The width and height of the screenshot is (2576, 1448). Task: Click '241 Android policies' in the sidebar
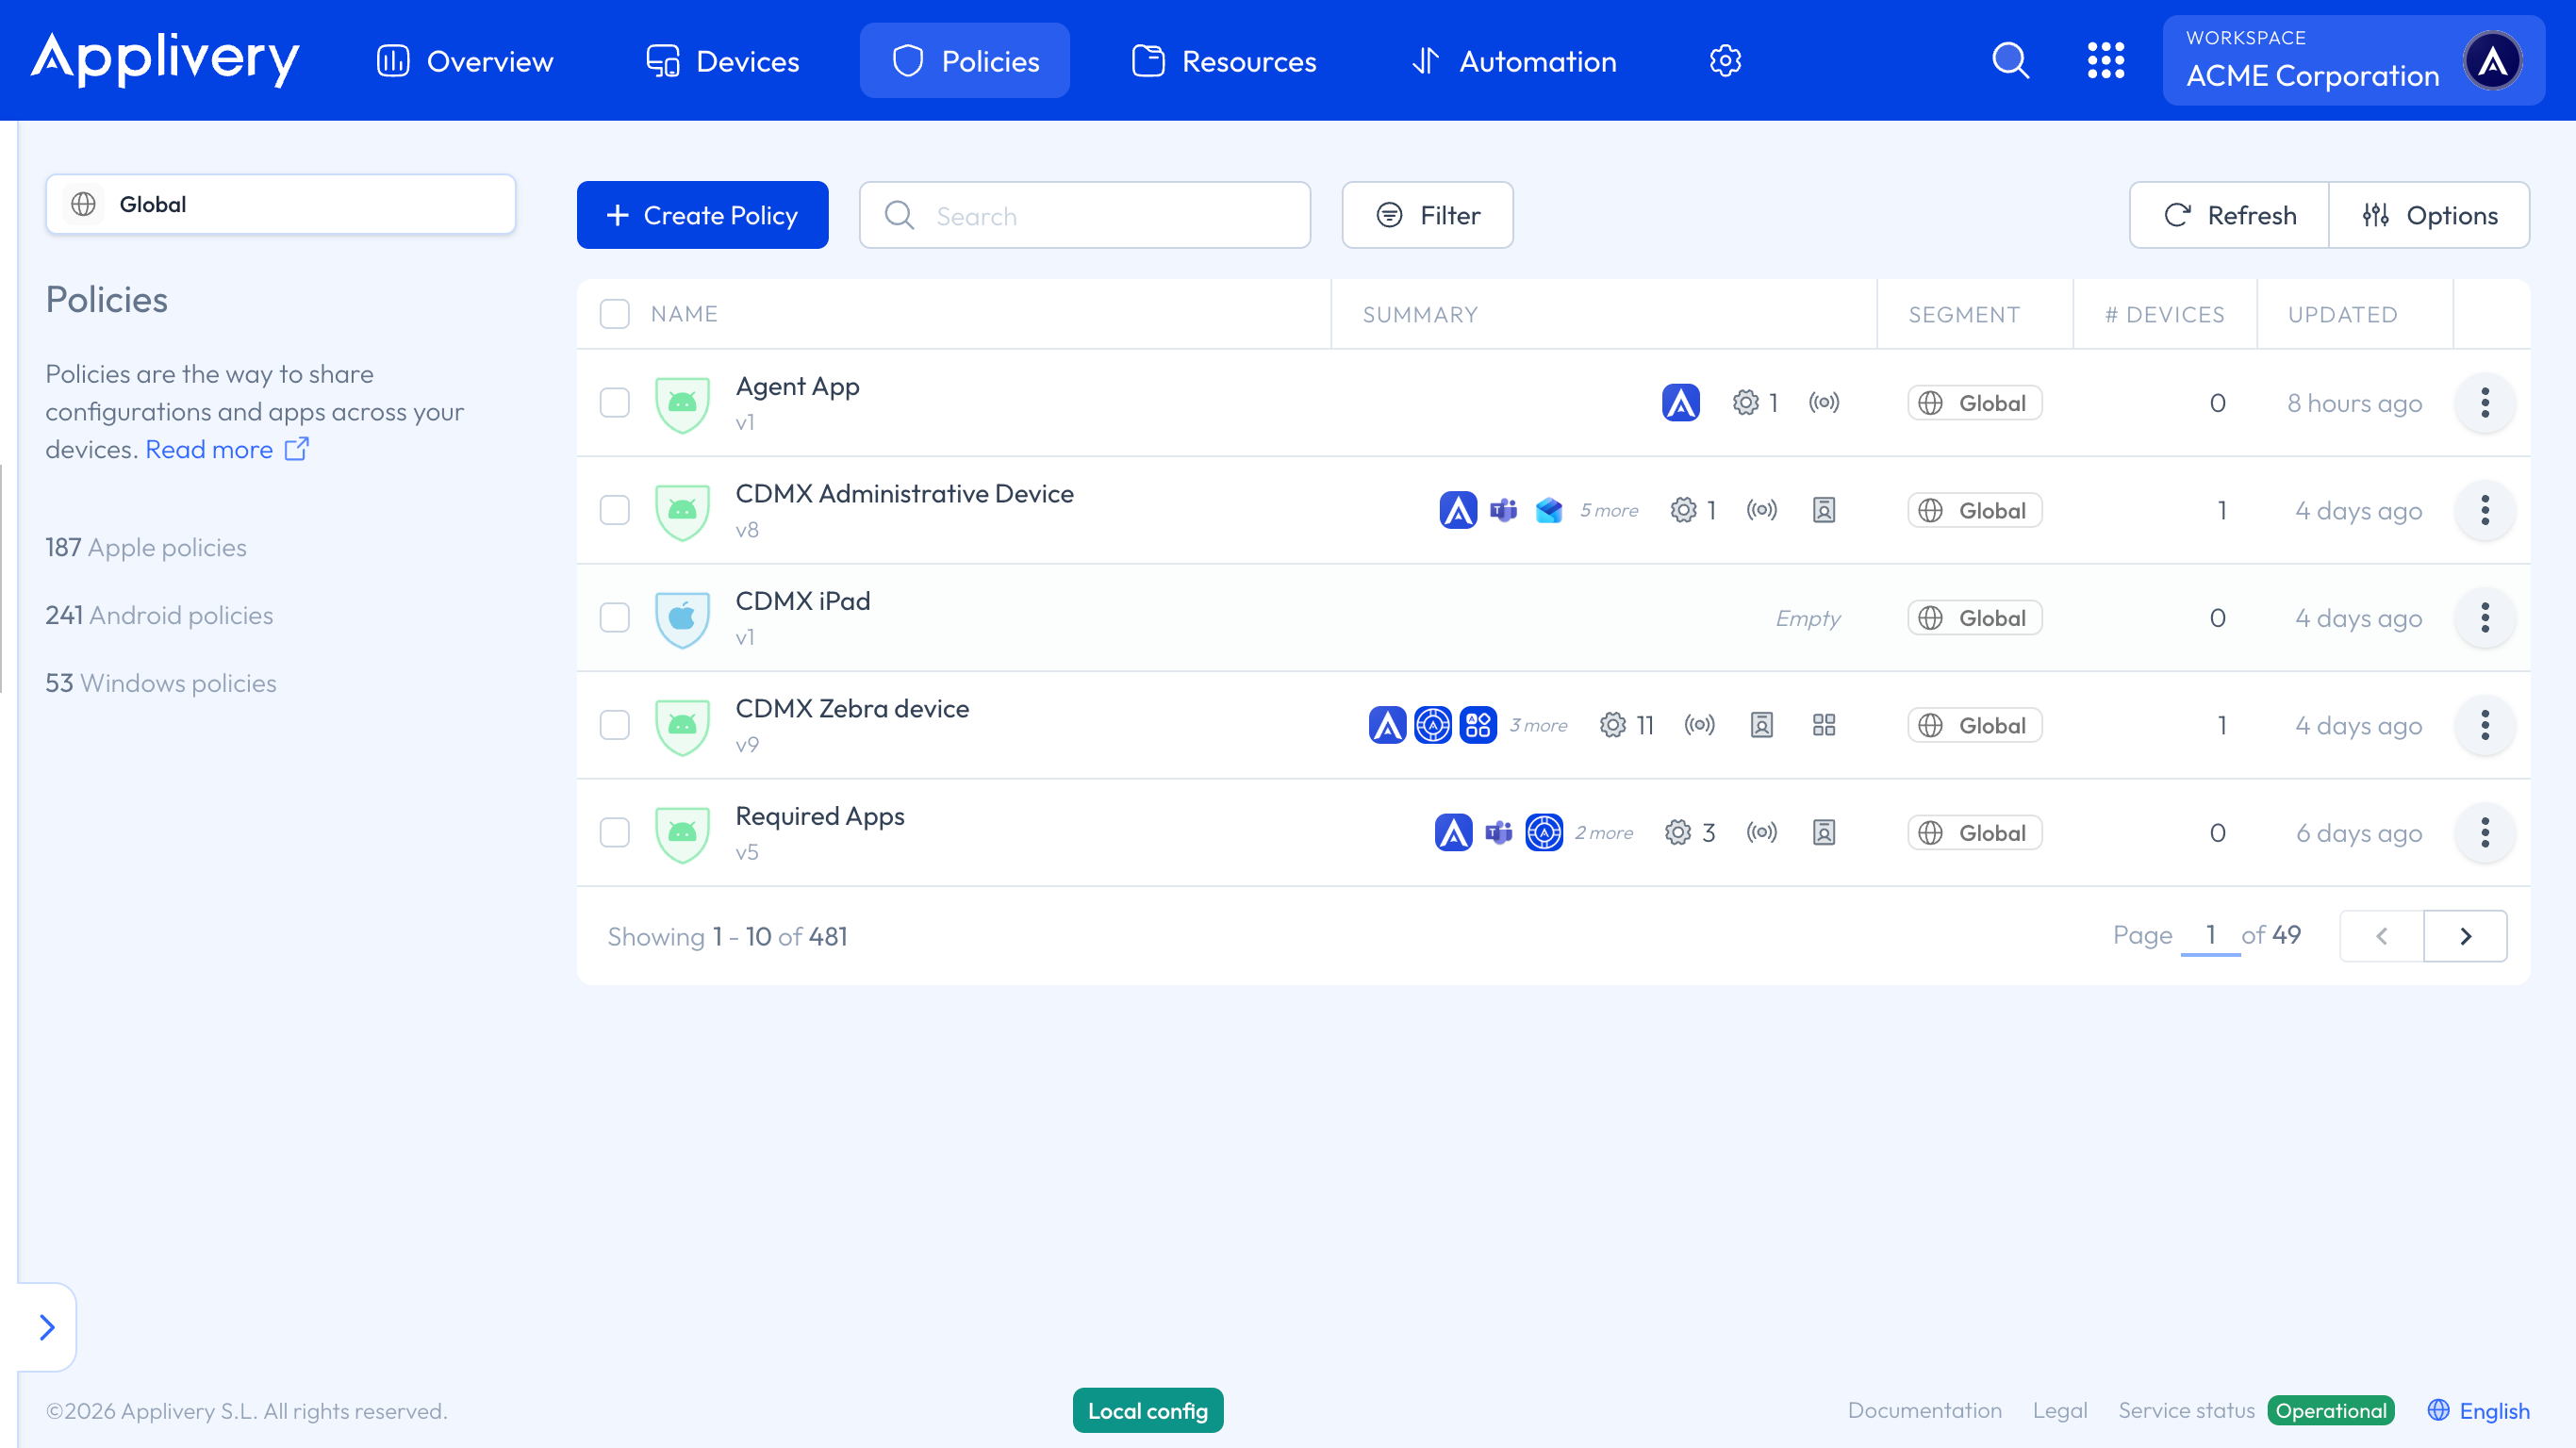159,615
